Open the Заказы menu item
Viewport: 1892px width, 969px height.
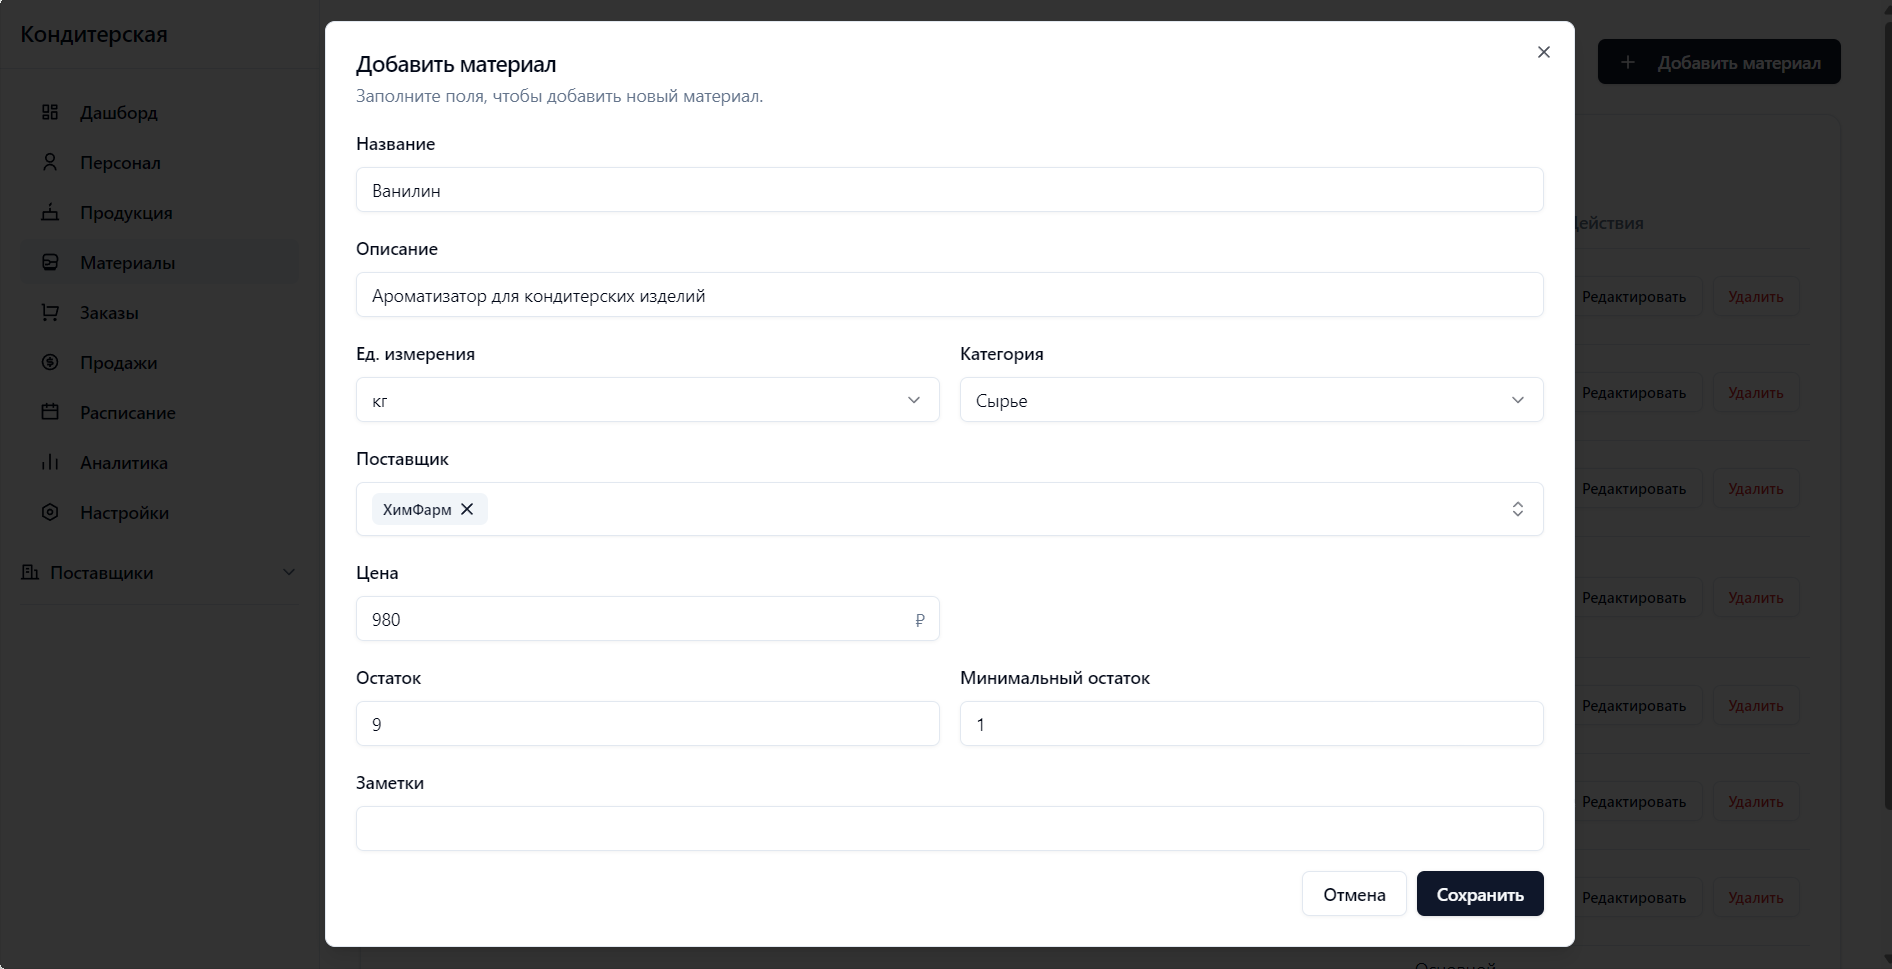[109, 313]
